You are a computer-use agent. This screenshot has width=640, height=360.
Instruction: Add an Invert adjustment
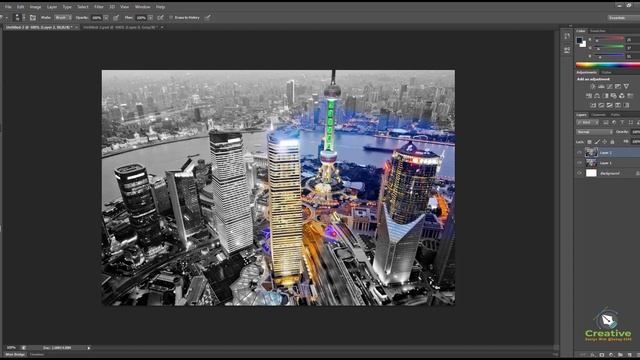tap(593, 105)
